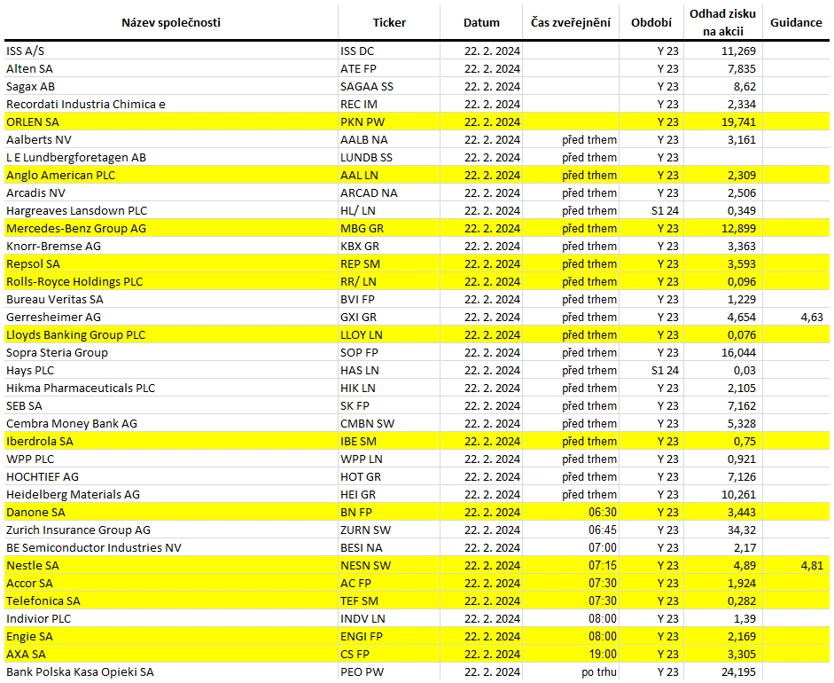Click AXA's release time "19:00"
This screenshot has width=834, height=683.
pyautogui.click(x=603, y=654)
